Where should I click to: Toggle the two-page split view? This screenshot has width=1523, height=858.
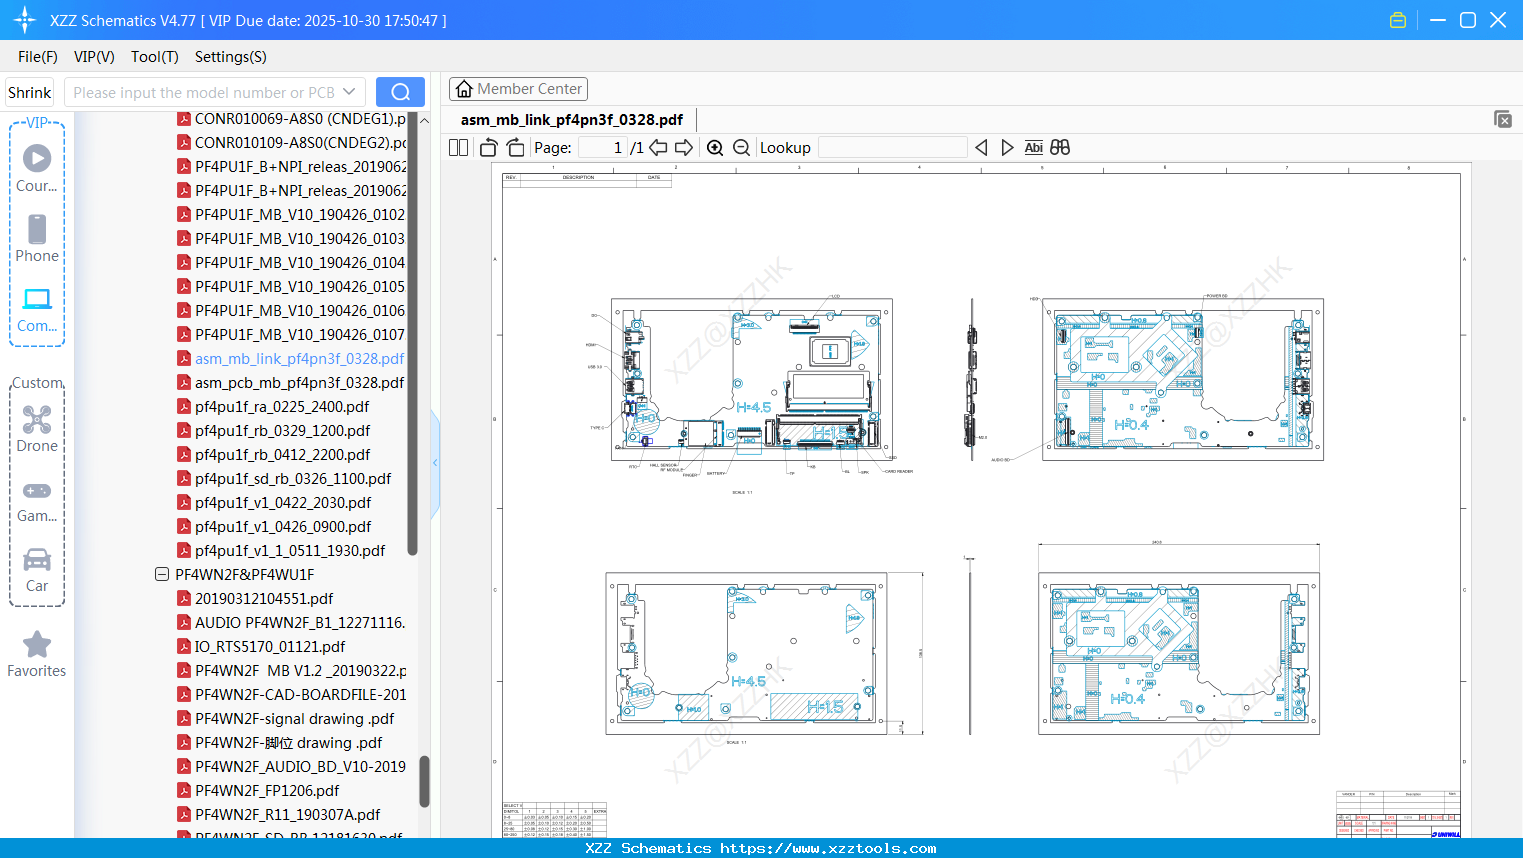pos(458,148)
